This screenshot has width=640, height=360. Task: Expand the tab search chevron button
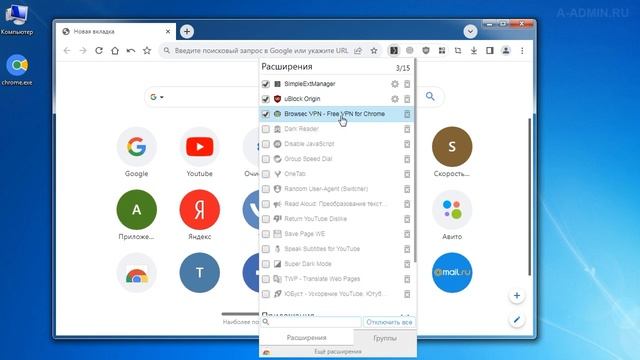pos(470,31)
